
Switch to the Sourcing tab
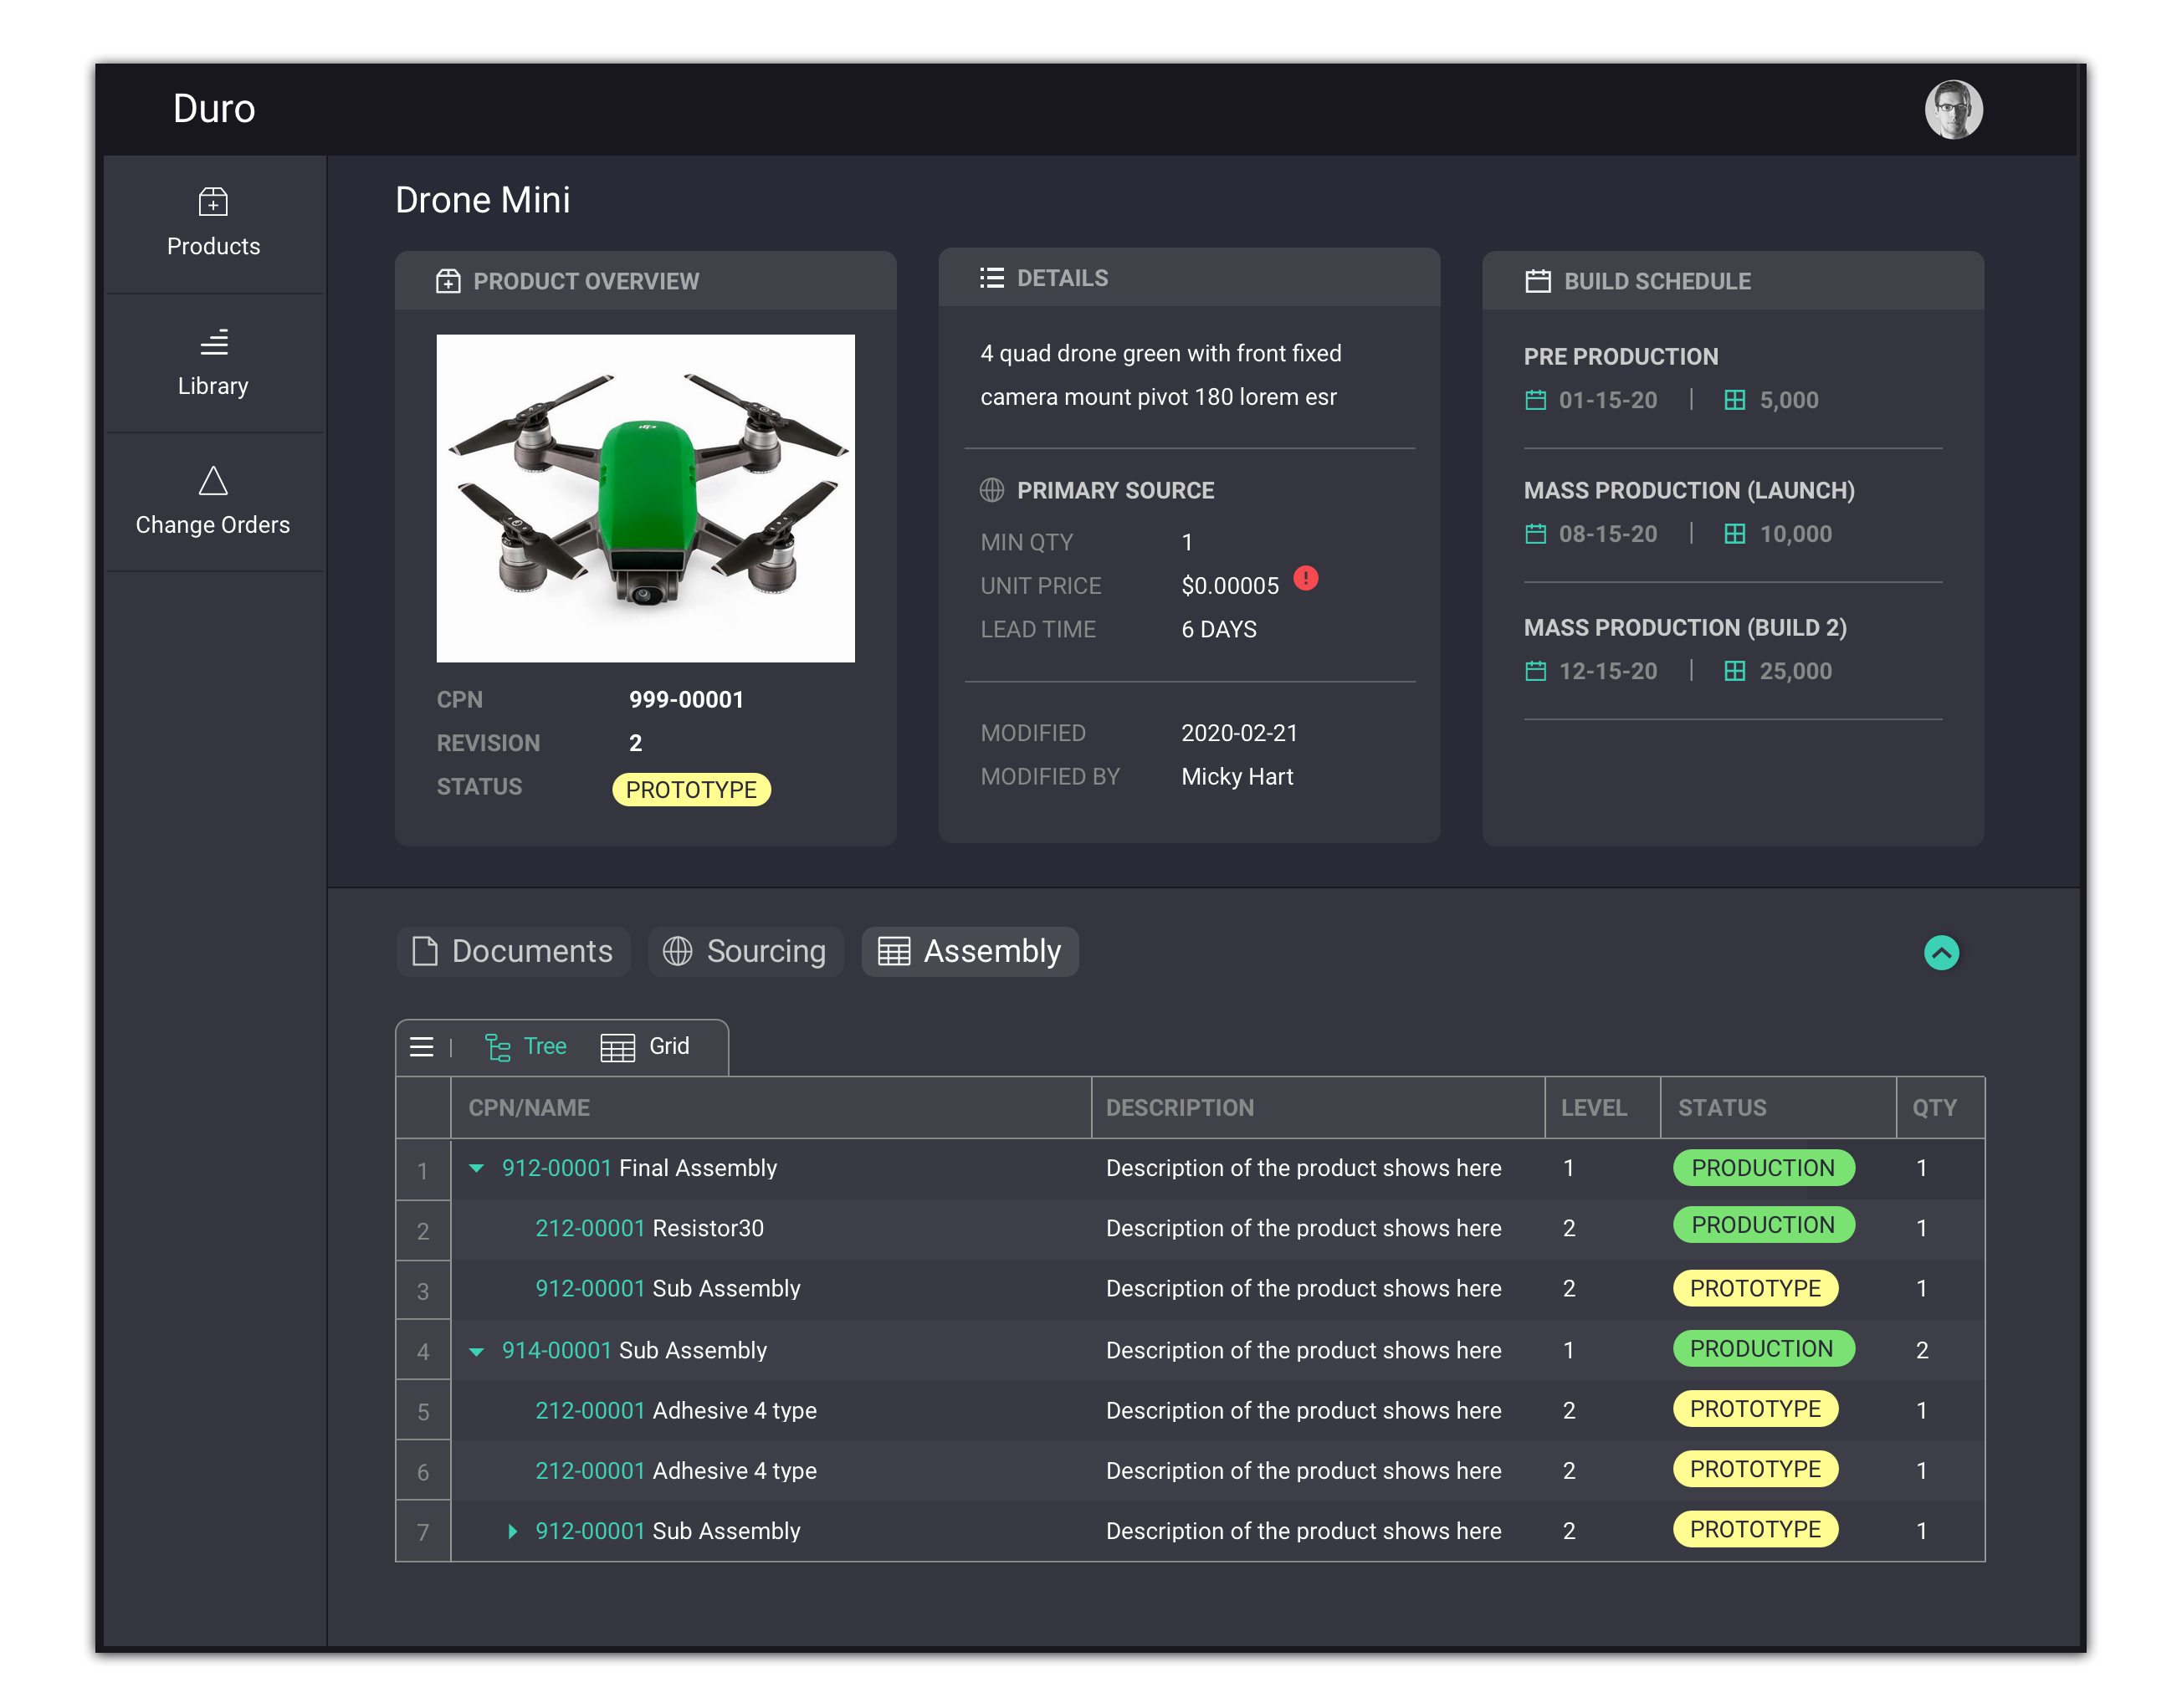click(x=746, y=951)
